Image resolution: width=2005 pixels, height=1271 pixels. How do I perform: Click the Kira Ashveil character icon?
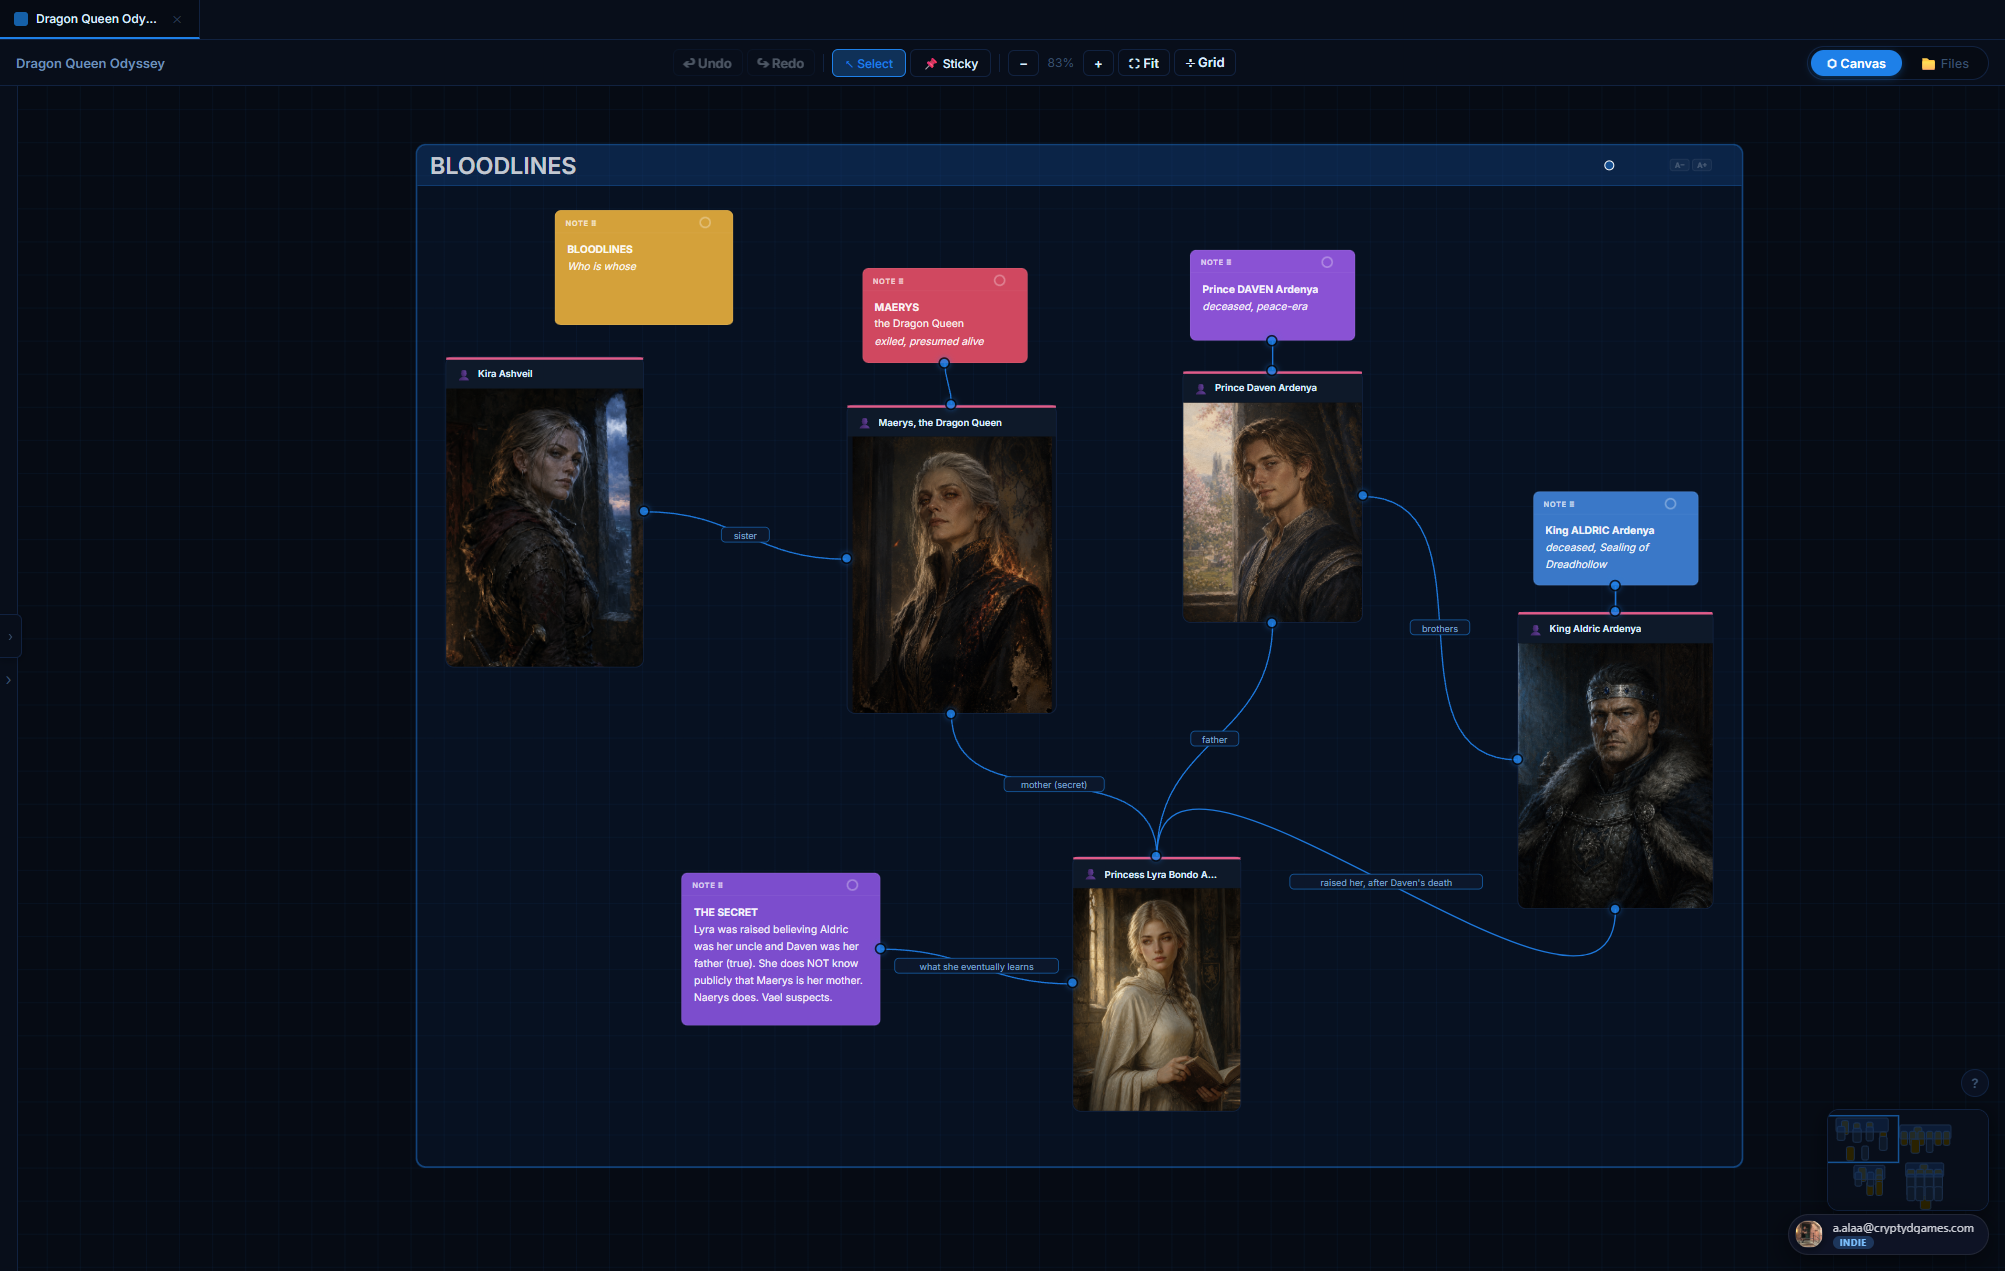(464, 374)
